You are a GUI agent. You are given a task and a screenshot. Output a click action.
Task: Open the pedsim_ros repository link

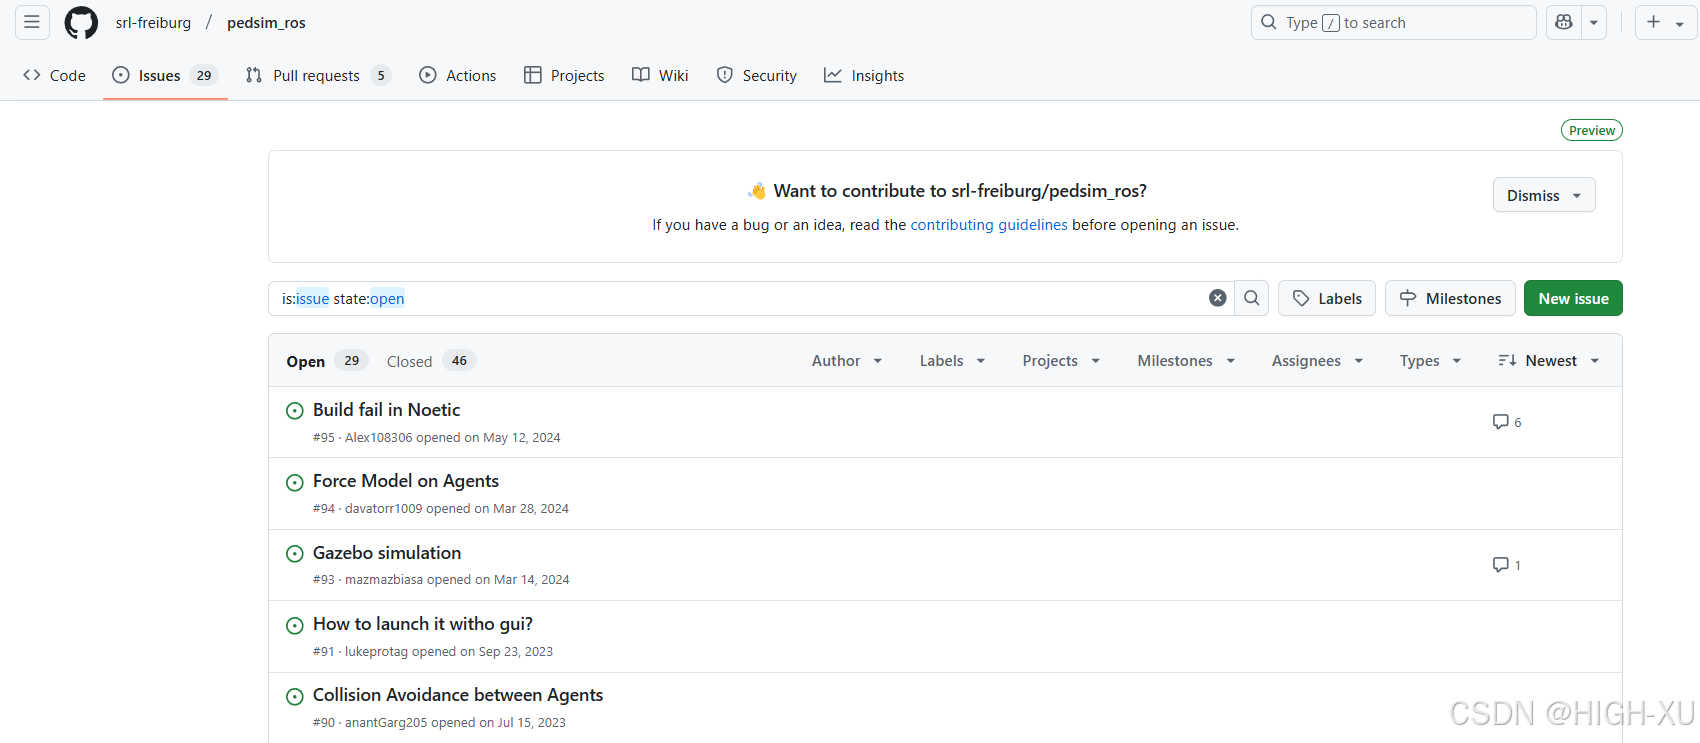266,22
